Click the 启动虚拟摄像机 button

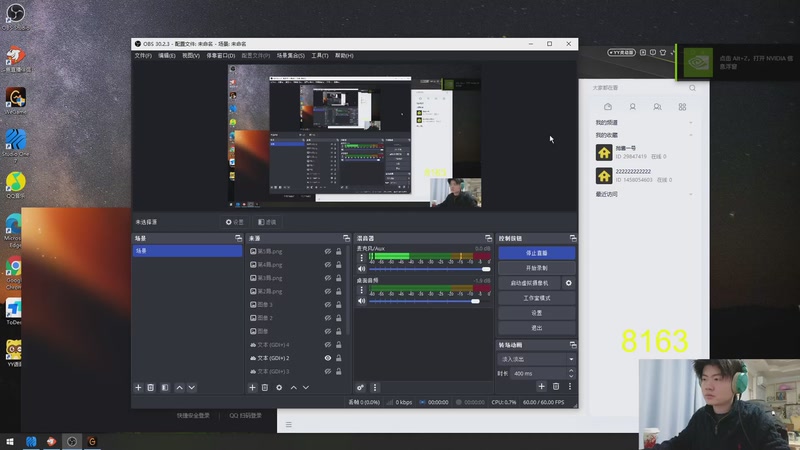(530, 283)
